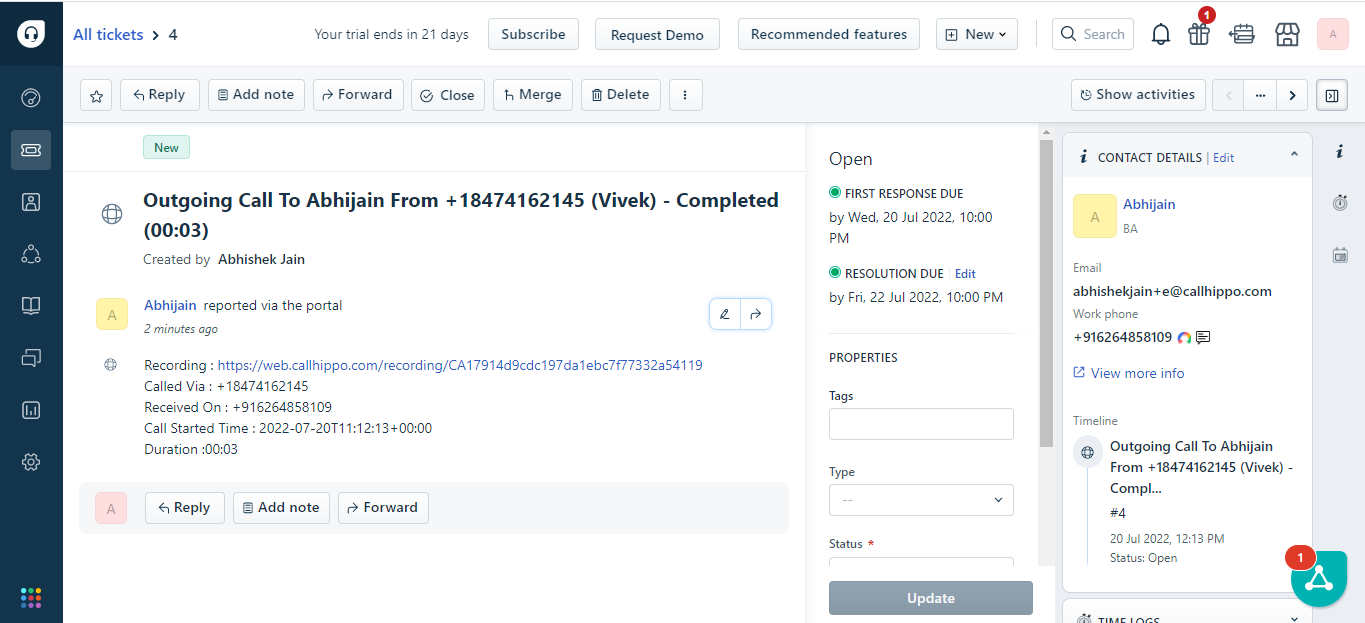
Task: Click the Abhijain contact avatar thumbnail
Action: [1095, 216]
